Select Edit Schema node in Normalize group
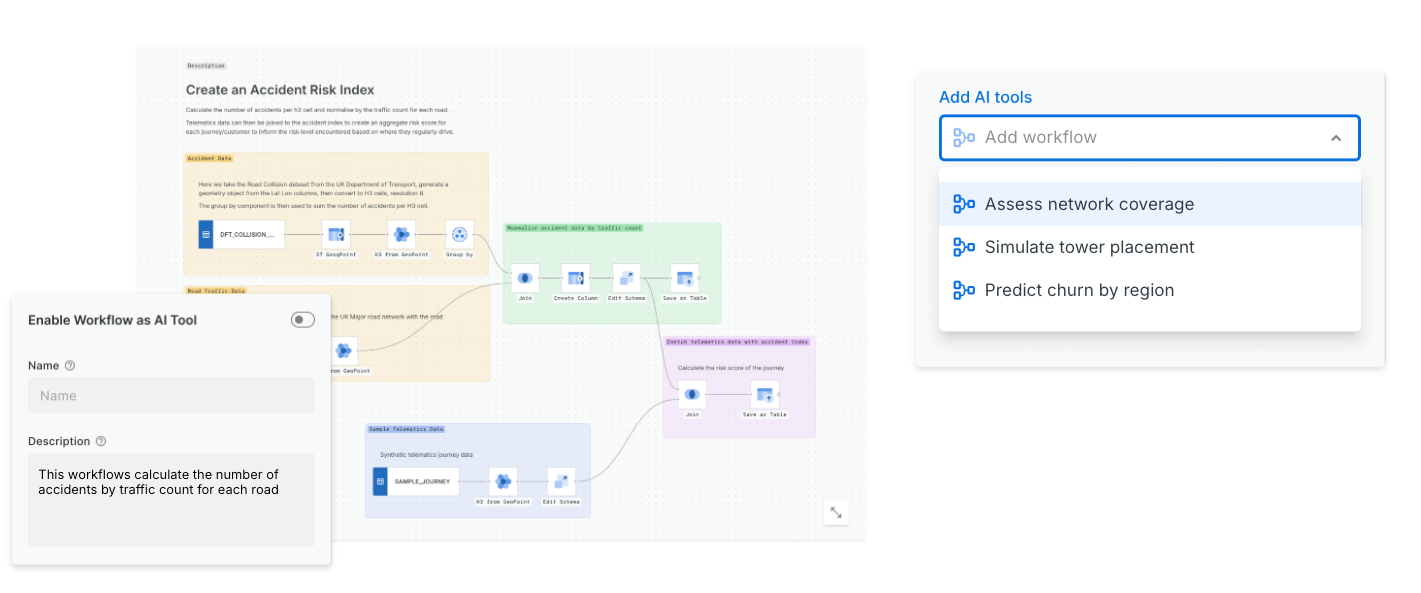 click(x=627, y=278)
